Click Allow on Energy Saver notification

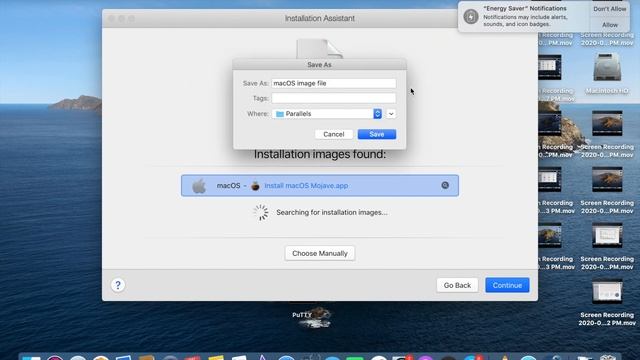(x=610, y=25)
